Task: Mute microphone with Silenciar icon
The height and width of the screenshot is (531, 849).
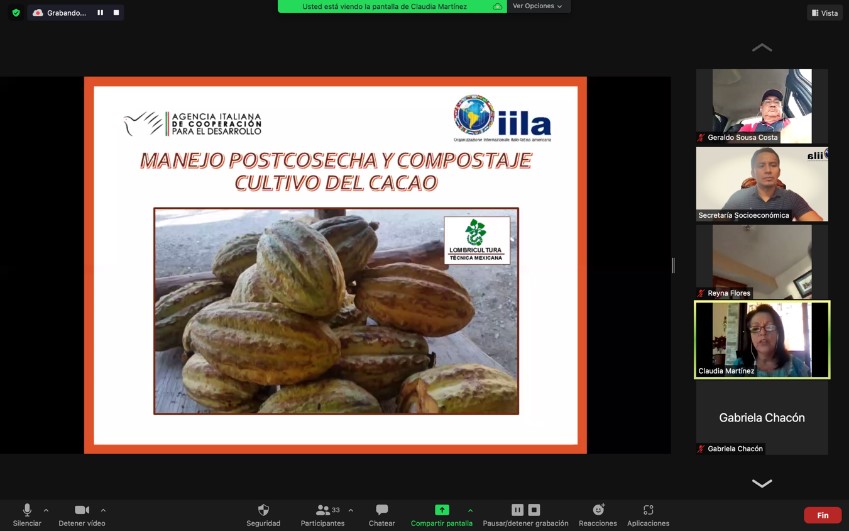Action: pos(27,510)
